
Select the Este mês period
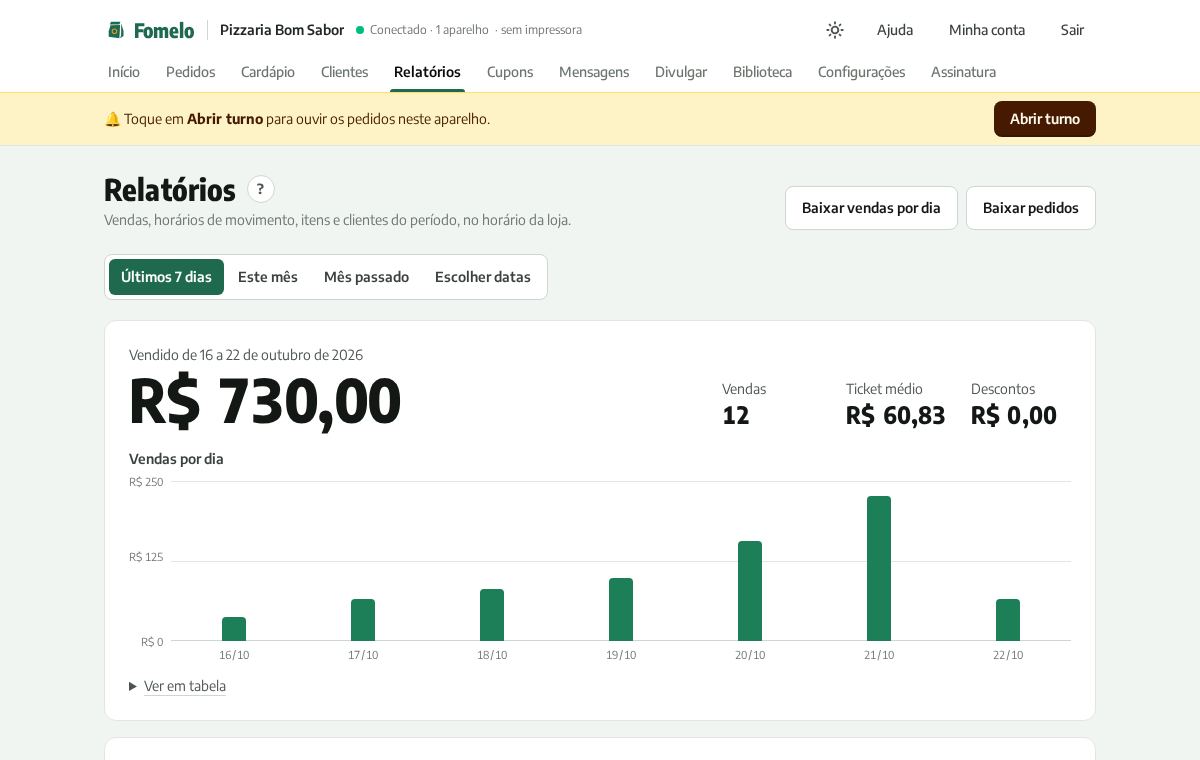268,277
